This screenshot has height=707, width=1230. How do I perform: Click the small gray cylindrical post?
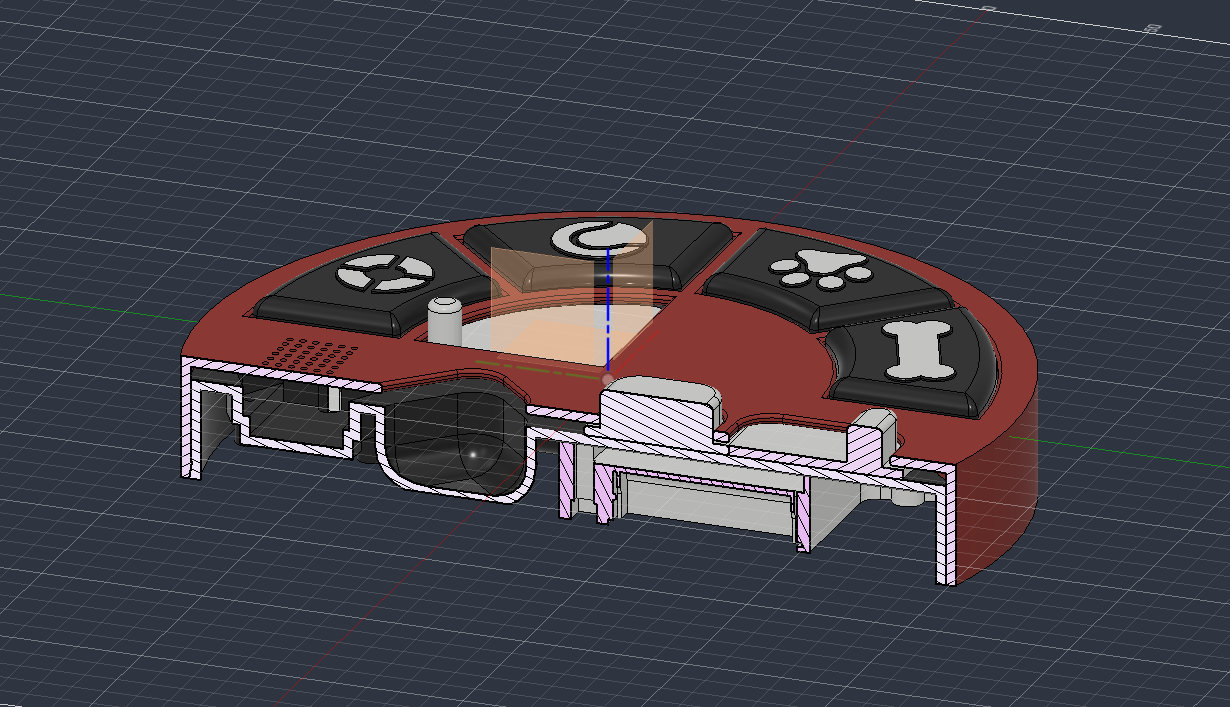click(443, 321)
